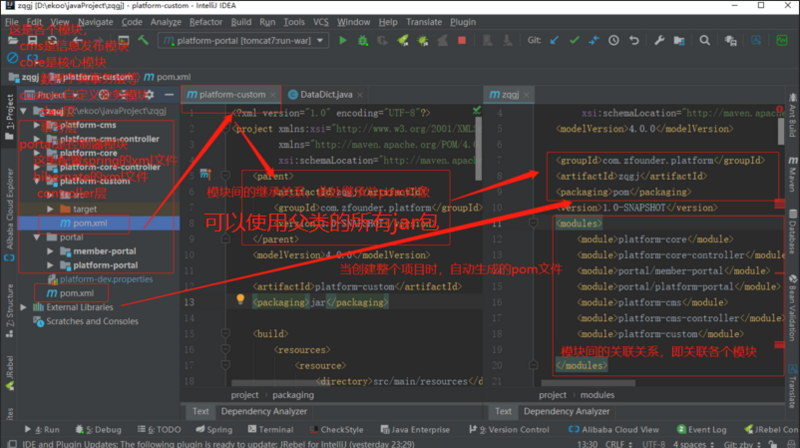Fold the modules block in zqgj editor
The image size is (800, 448).
(533, 223)
